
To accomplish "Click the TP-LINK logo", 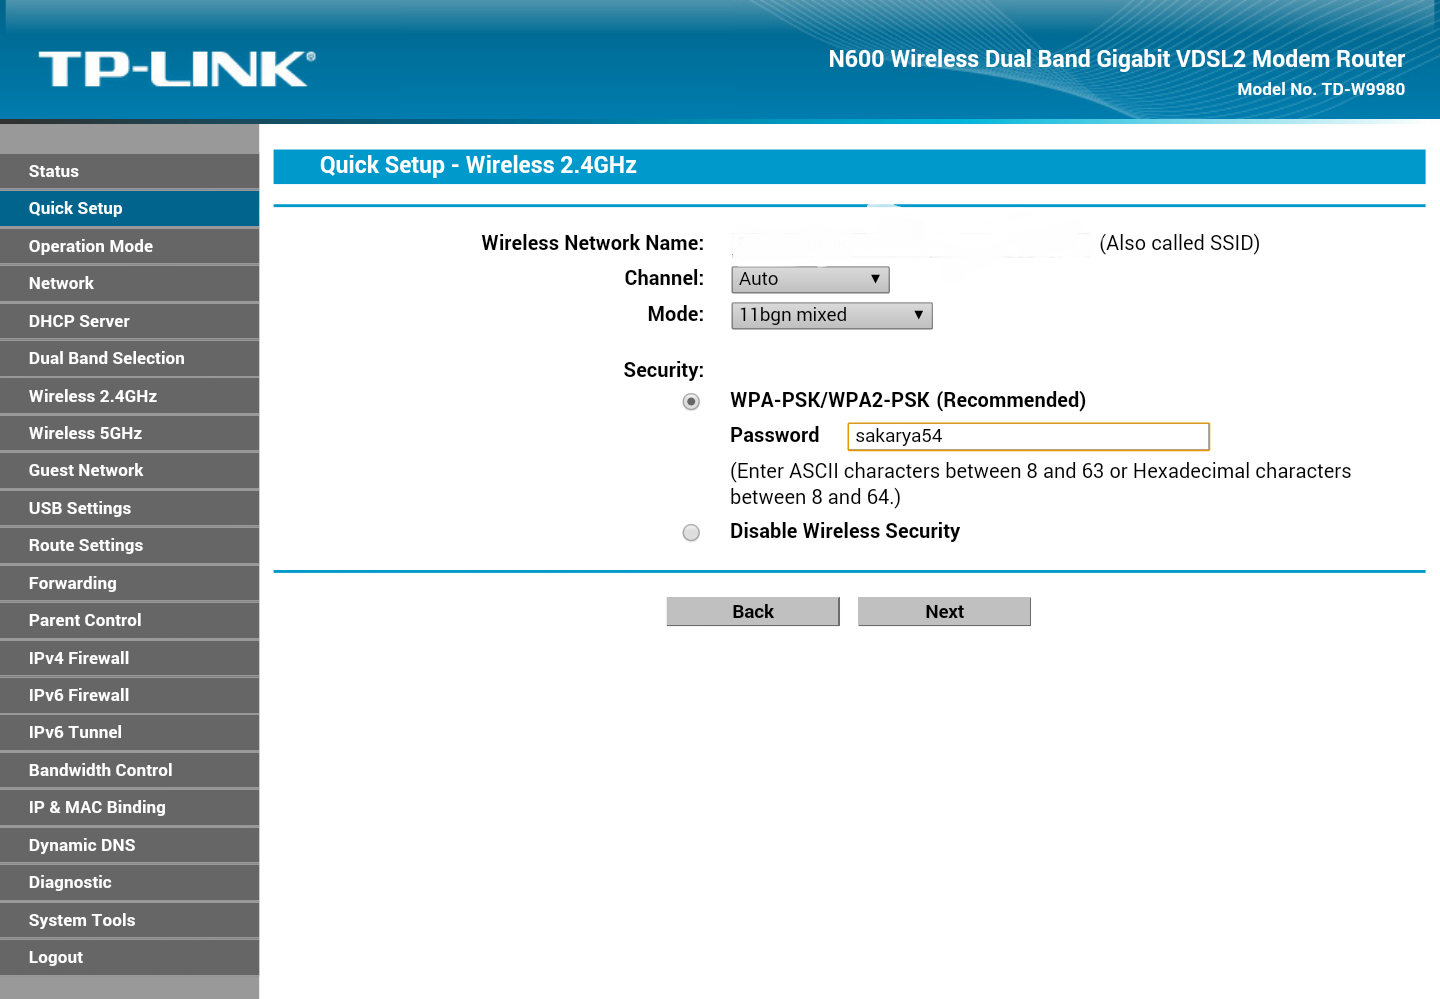I will click(177, 69).
